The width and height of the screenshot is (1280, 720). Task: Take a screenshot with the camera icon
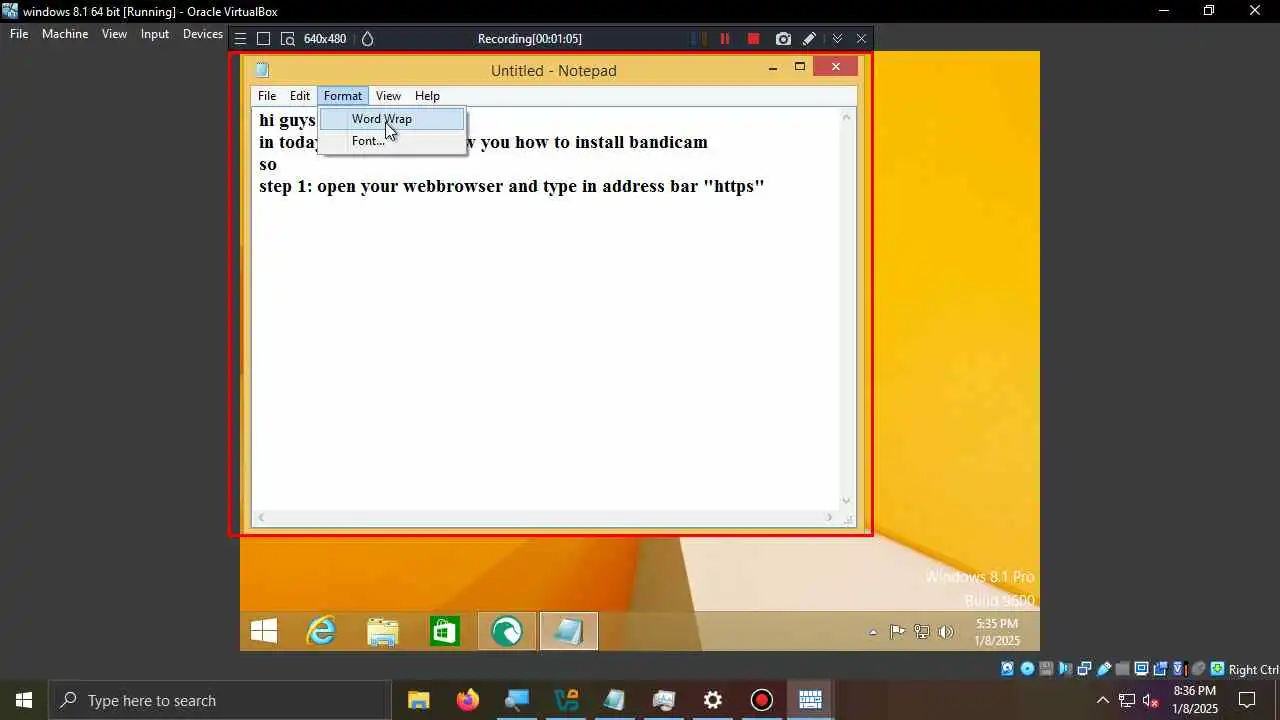click(x=783, y=39)
